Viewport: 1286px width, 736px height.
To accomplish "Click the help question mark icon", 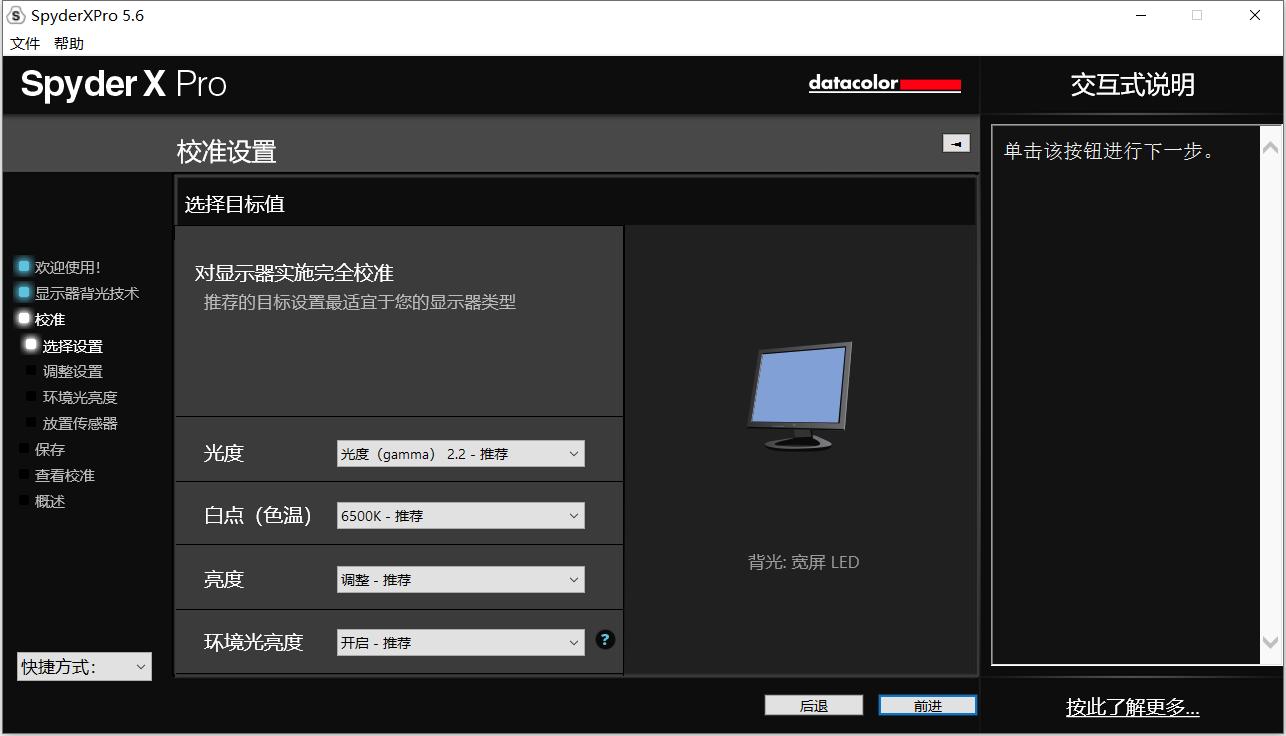I will coord(605,640).
